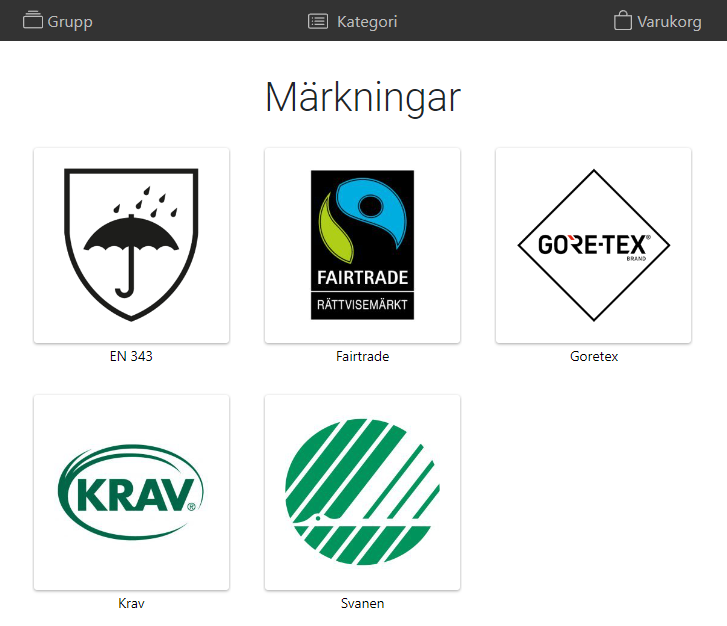The image size is (727, 626).
Task: Click the Fairtrade caption below the logo
Action: pyautogui.click(x=362, y=356)
